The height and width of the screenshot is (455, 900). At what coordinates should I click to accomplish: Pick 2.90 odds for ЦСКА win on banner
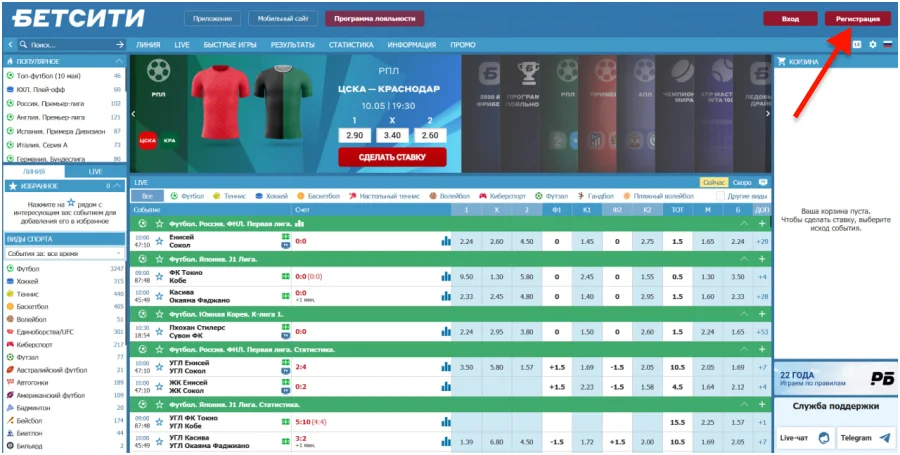355,135
